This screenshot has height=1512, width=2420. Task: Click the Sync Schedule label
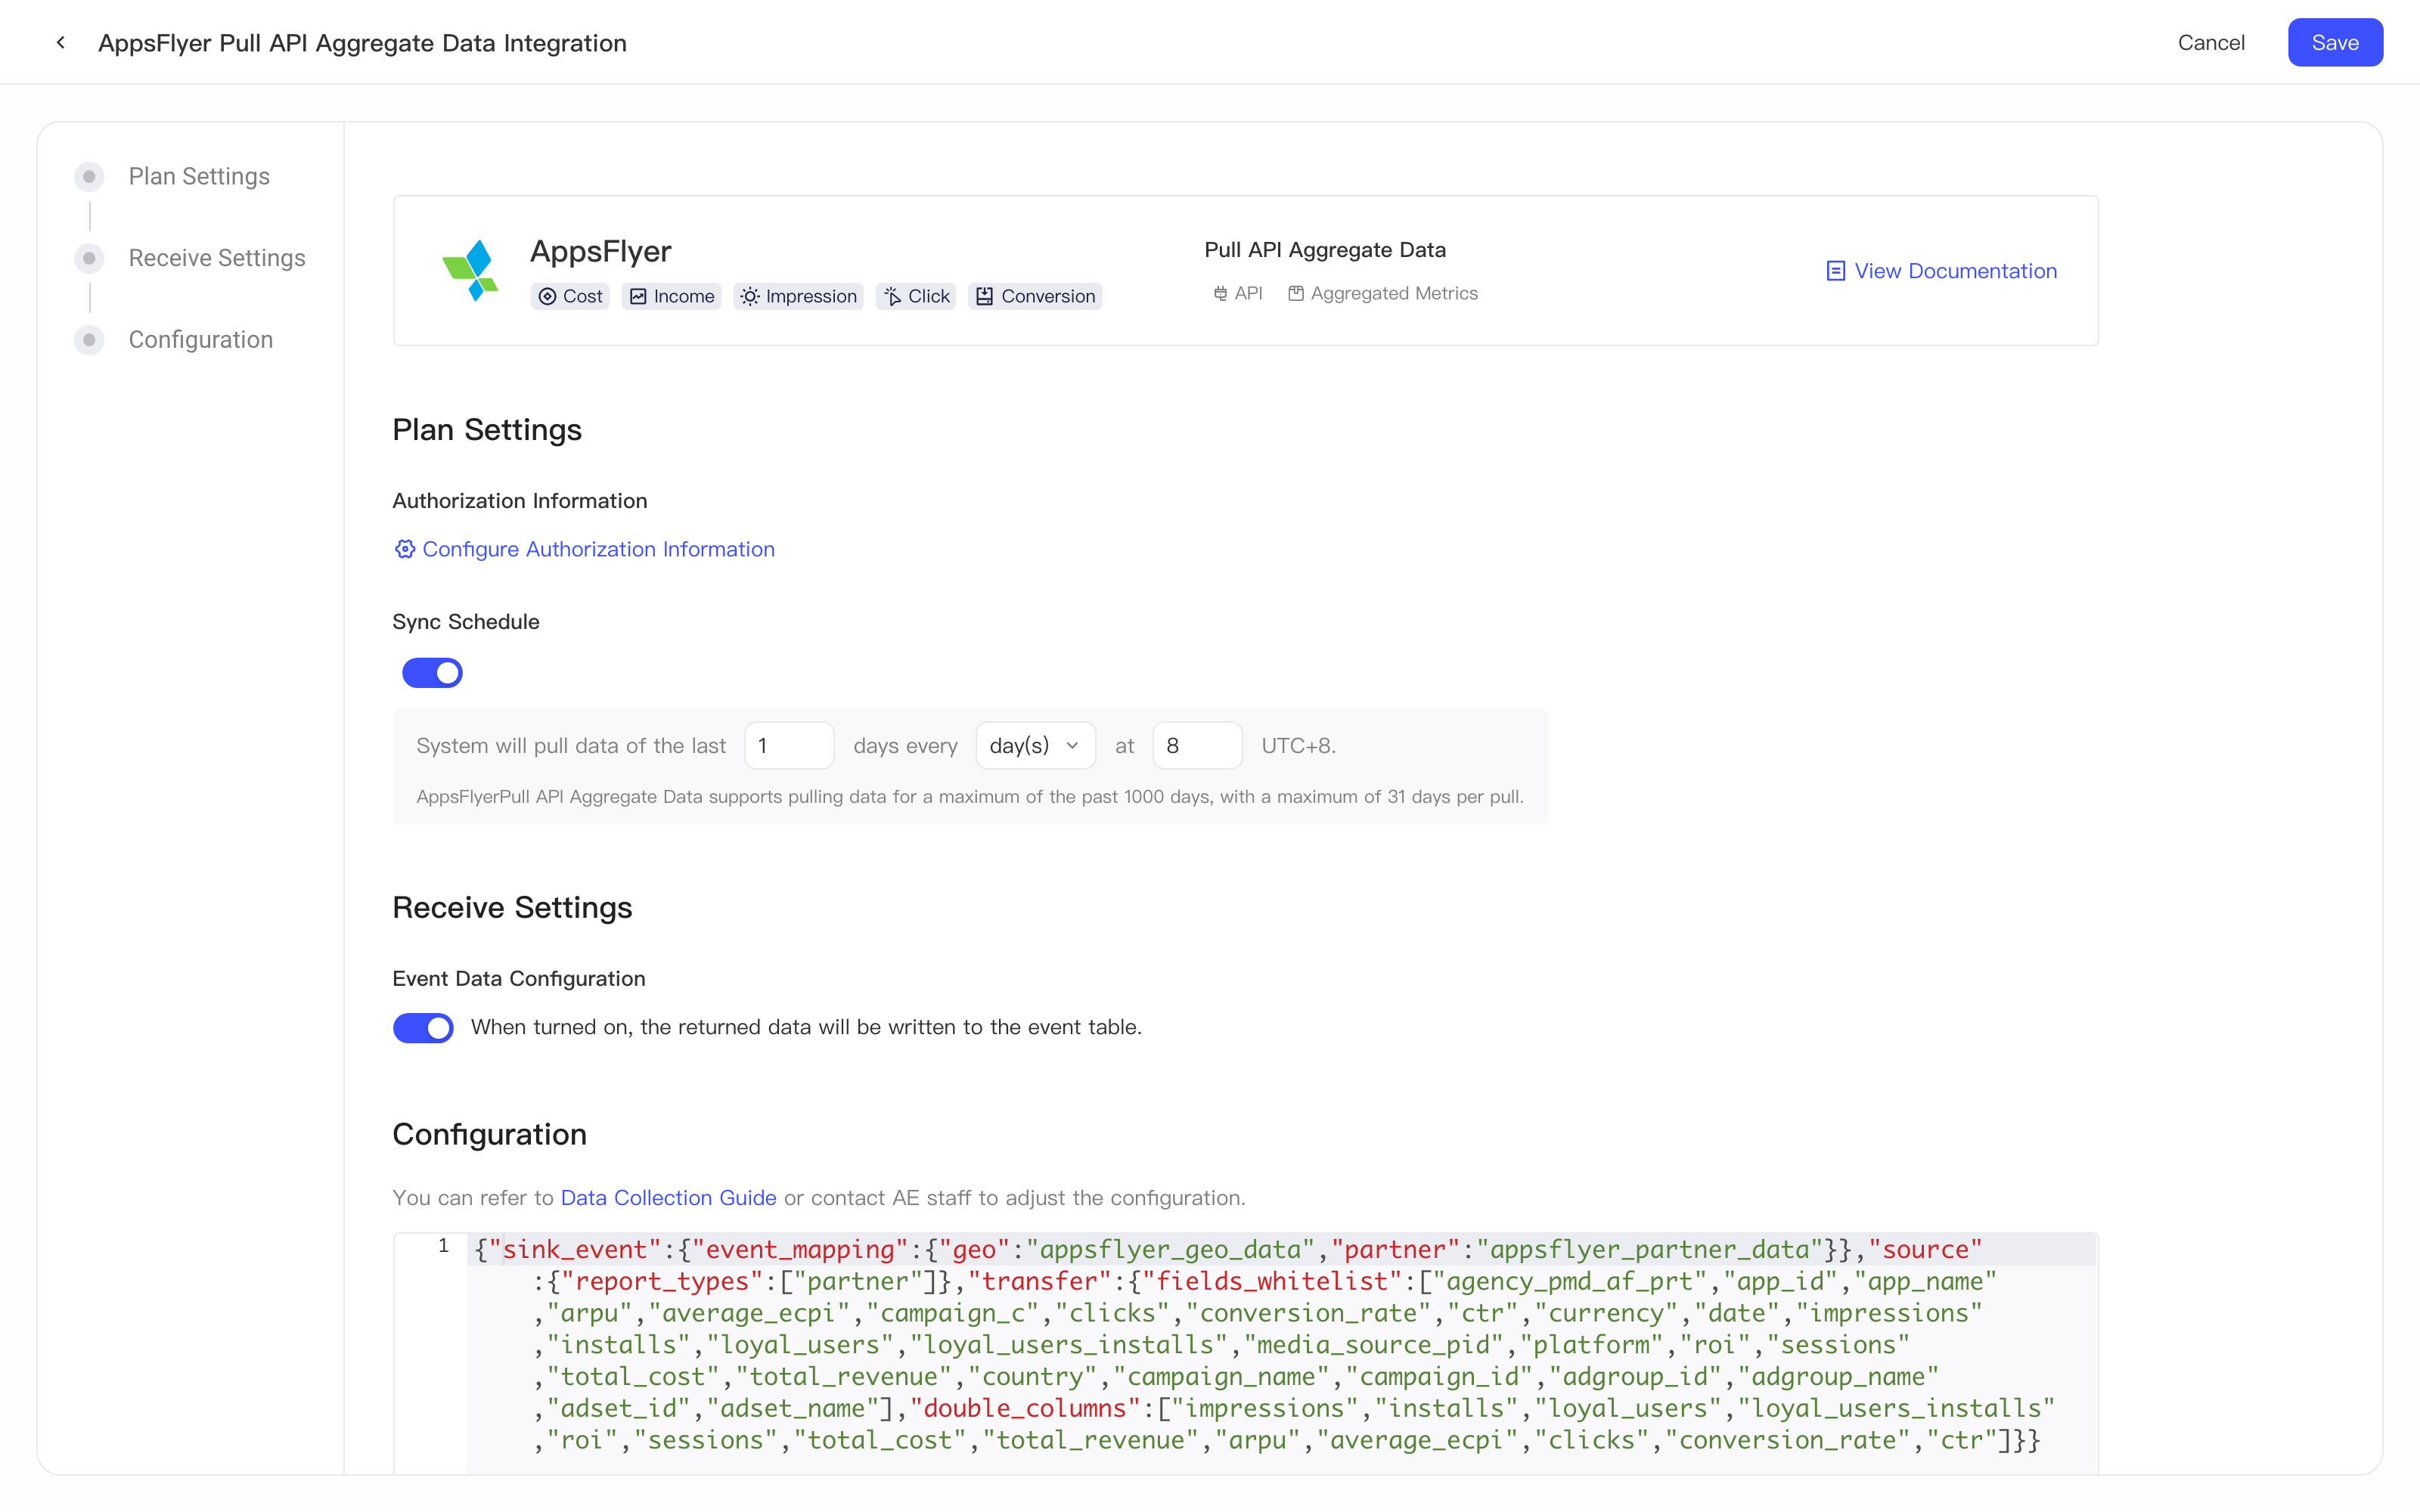point(466,622)
